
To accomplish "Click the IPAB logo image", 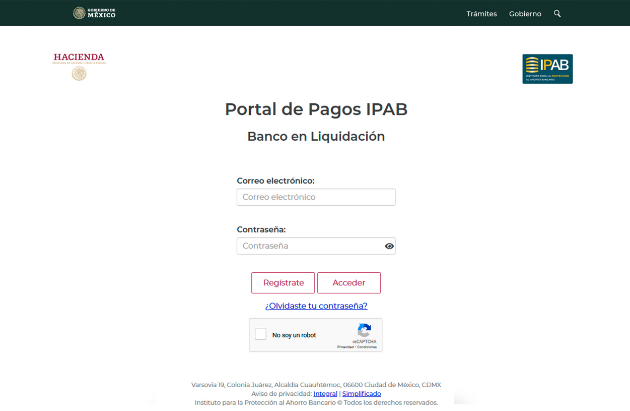I will (x=547, y=69).
